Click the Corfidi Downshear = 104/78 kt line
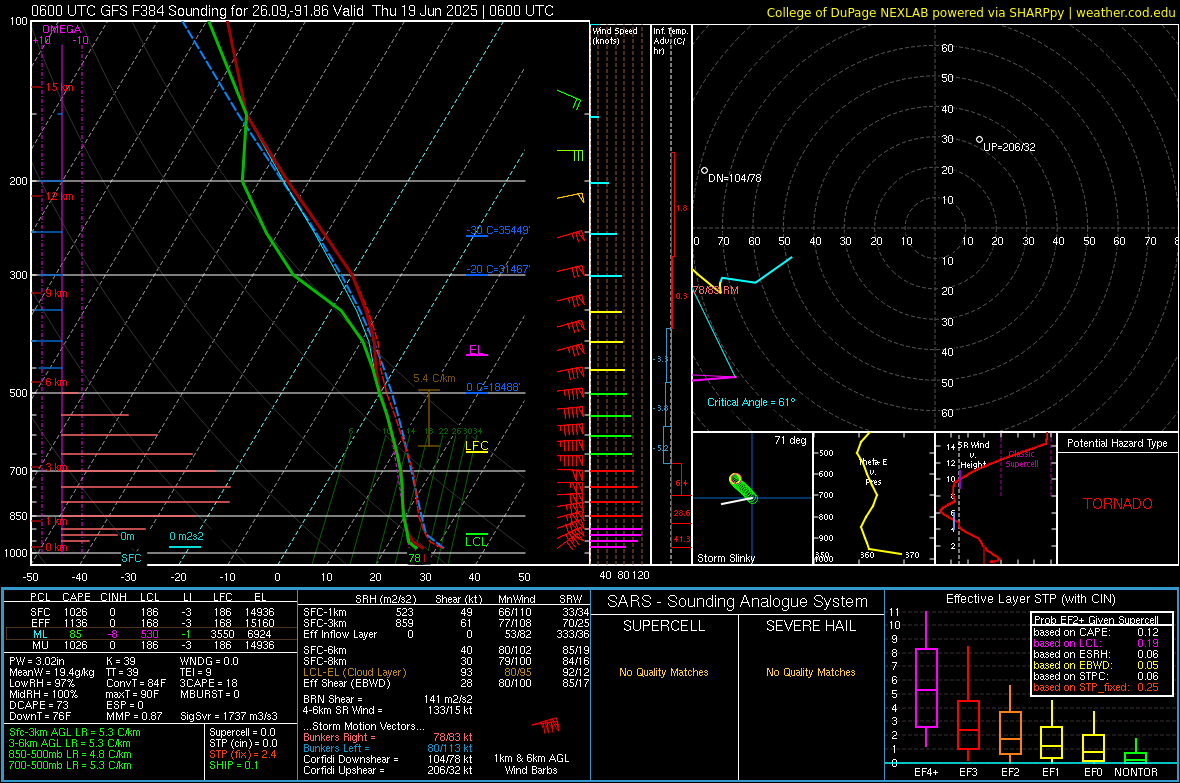 click(388, 759)
